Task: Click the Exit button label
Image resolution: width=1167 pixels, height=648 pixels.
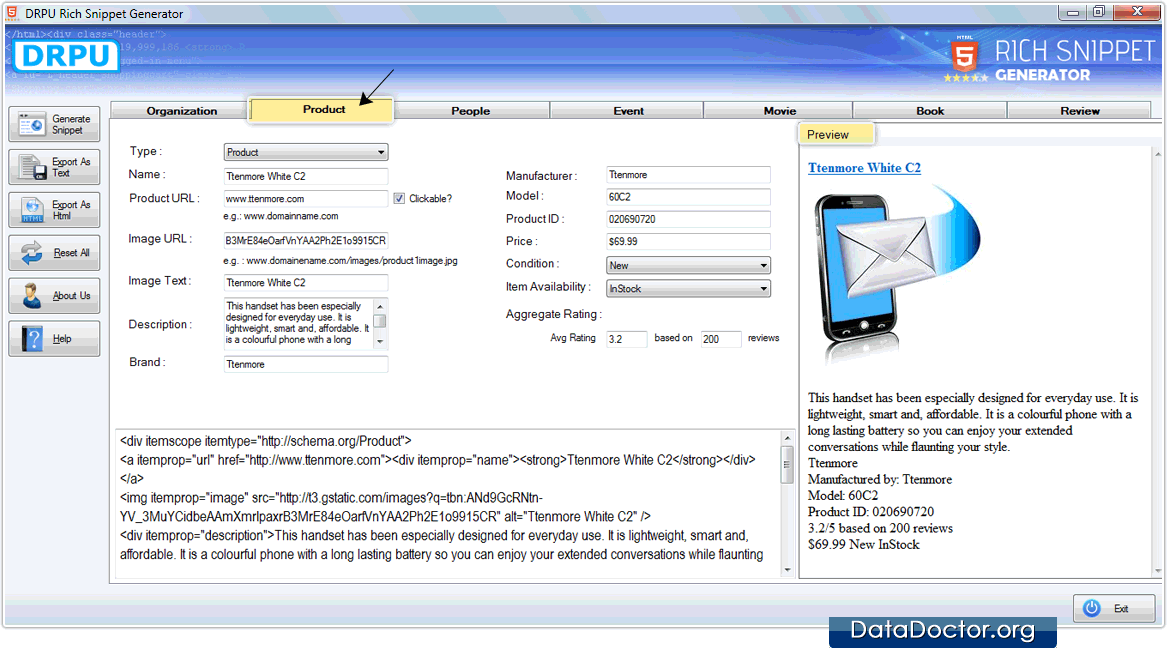Action: coord(1121,609)
